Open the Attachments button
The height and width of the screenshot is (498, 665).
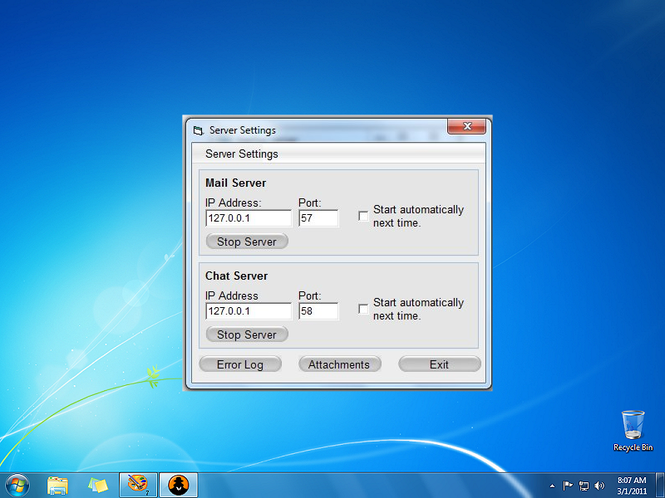(x=339, y=364)
